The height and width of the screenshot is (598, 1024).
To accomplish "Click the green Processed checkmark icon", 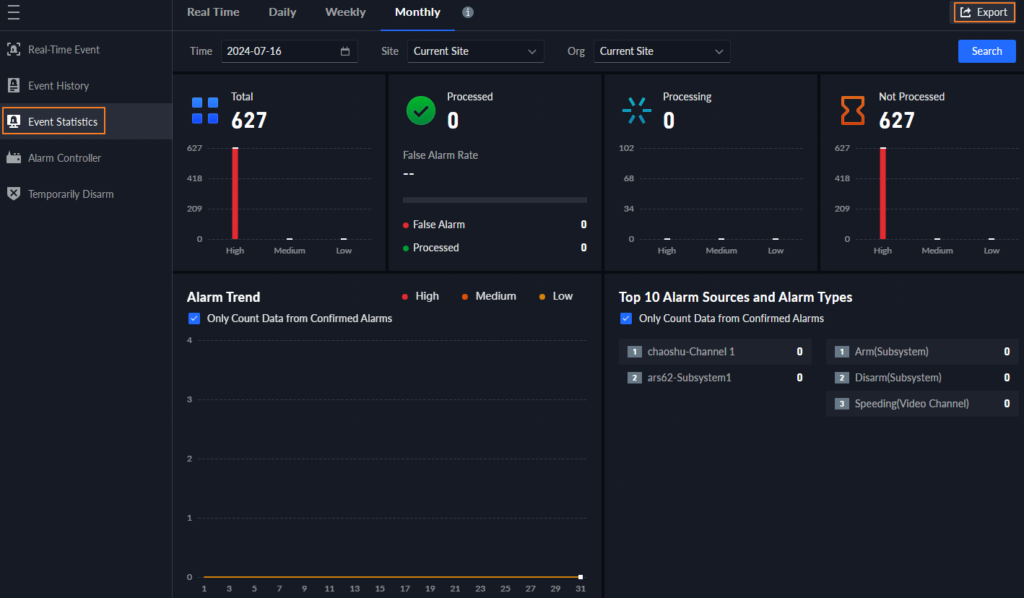I will [x=421, y=110].
